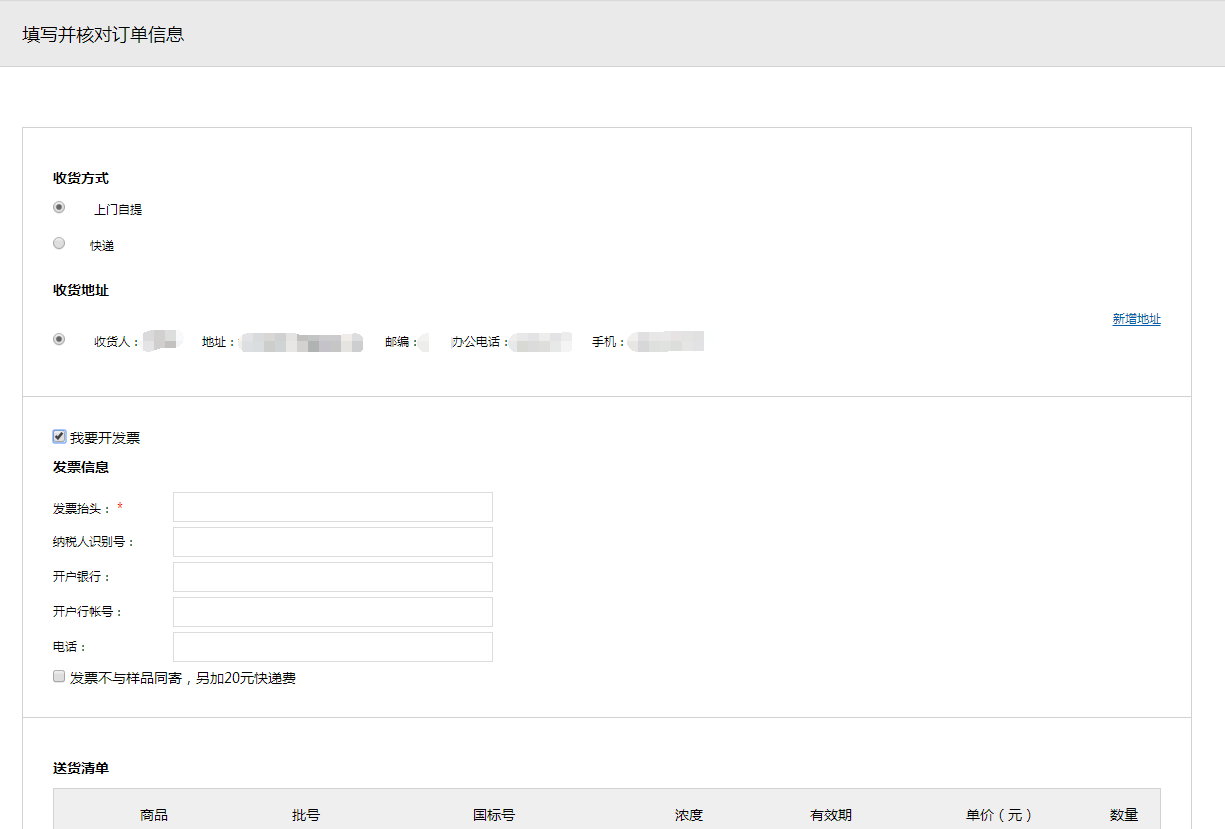Click the 送货清单 section heading
This screenshot has width=1225, height=829.
pyautogui.click(x=81, y=768)
